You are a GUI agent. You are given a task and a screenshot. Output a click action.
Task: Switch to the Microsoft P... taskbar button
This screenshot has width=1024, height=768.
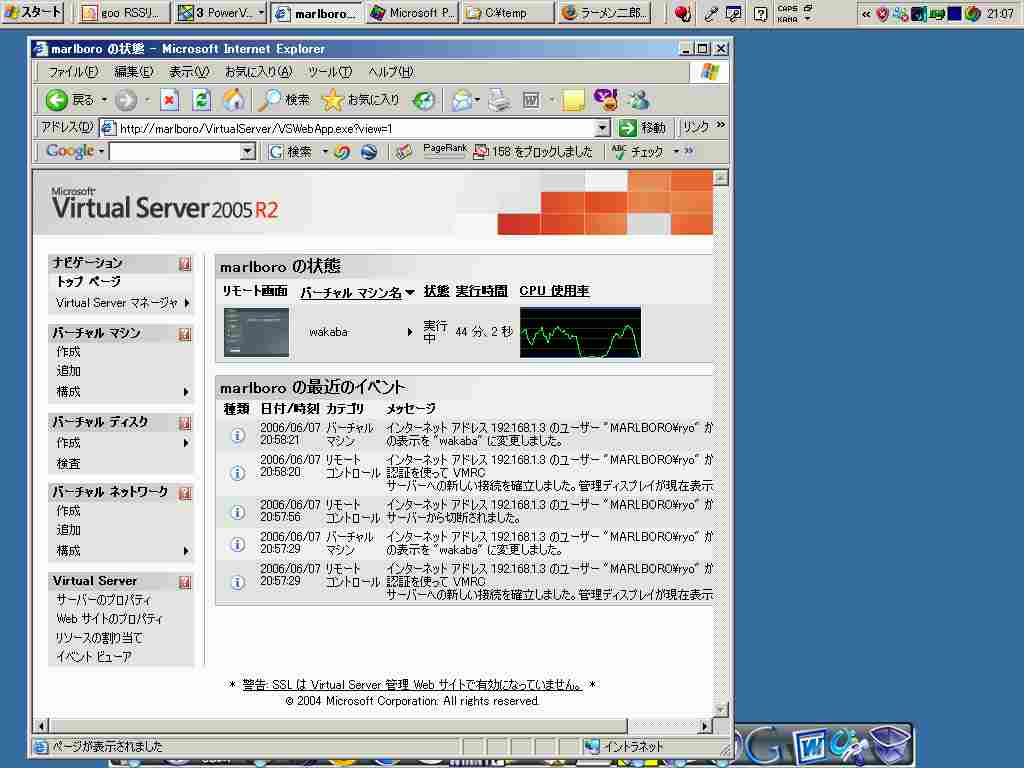point(413,13)
